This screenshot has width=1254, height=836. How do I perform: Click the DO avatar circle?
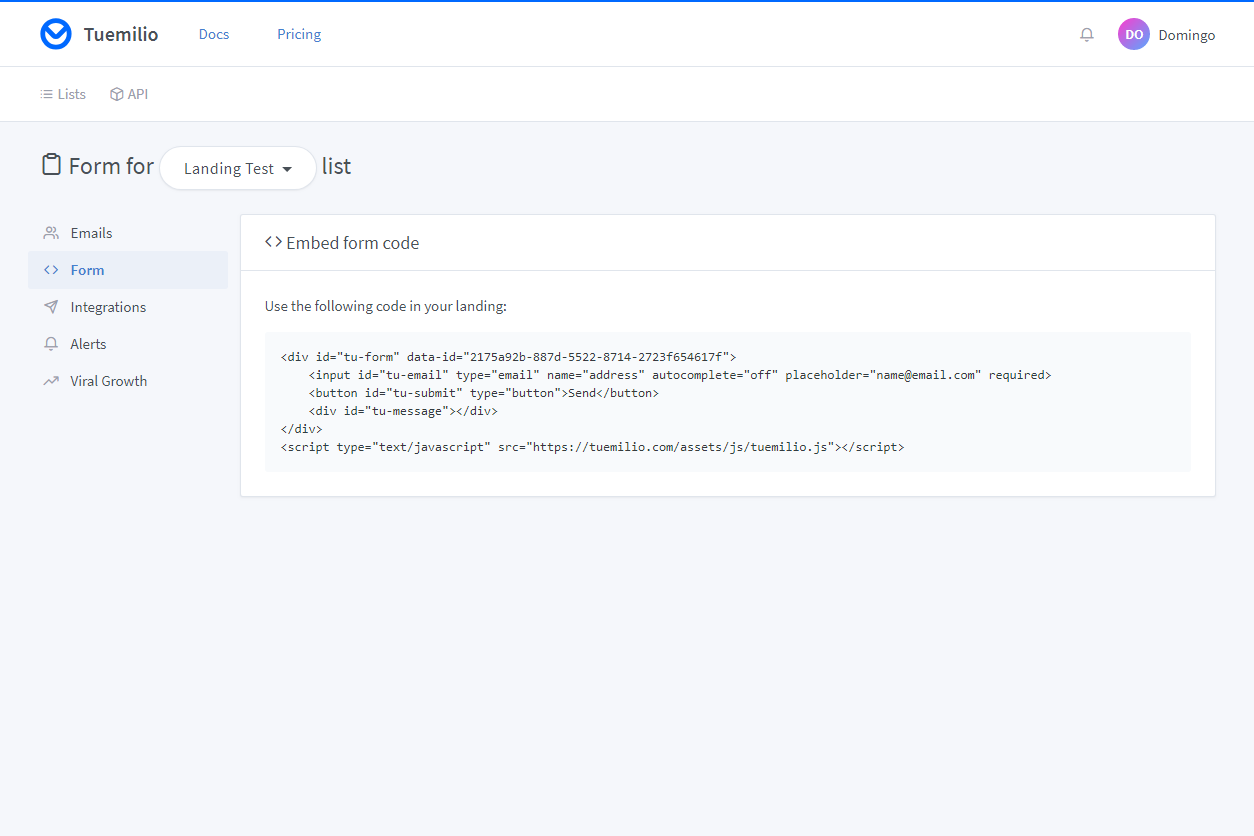click(x=1133, y=34)
